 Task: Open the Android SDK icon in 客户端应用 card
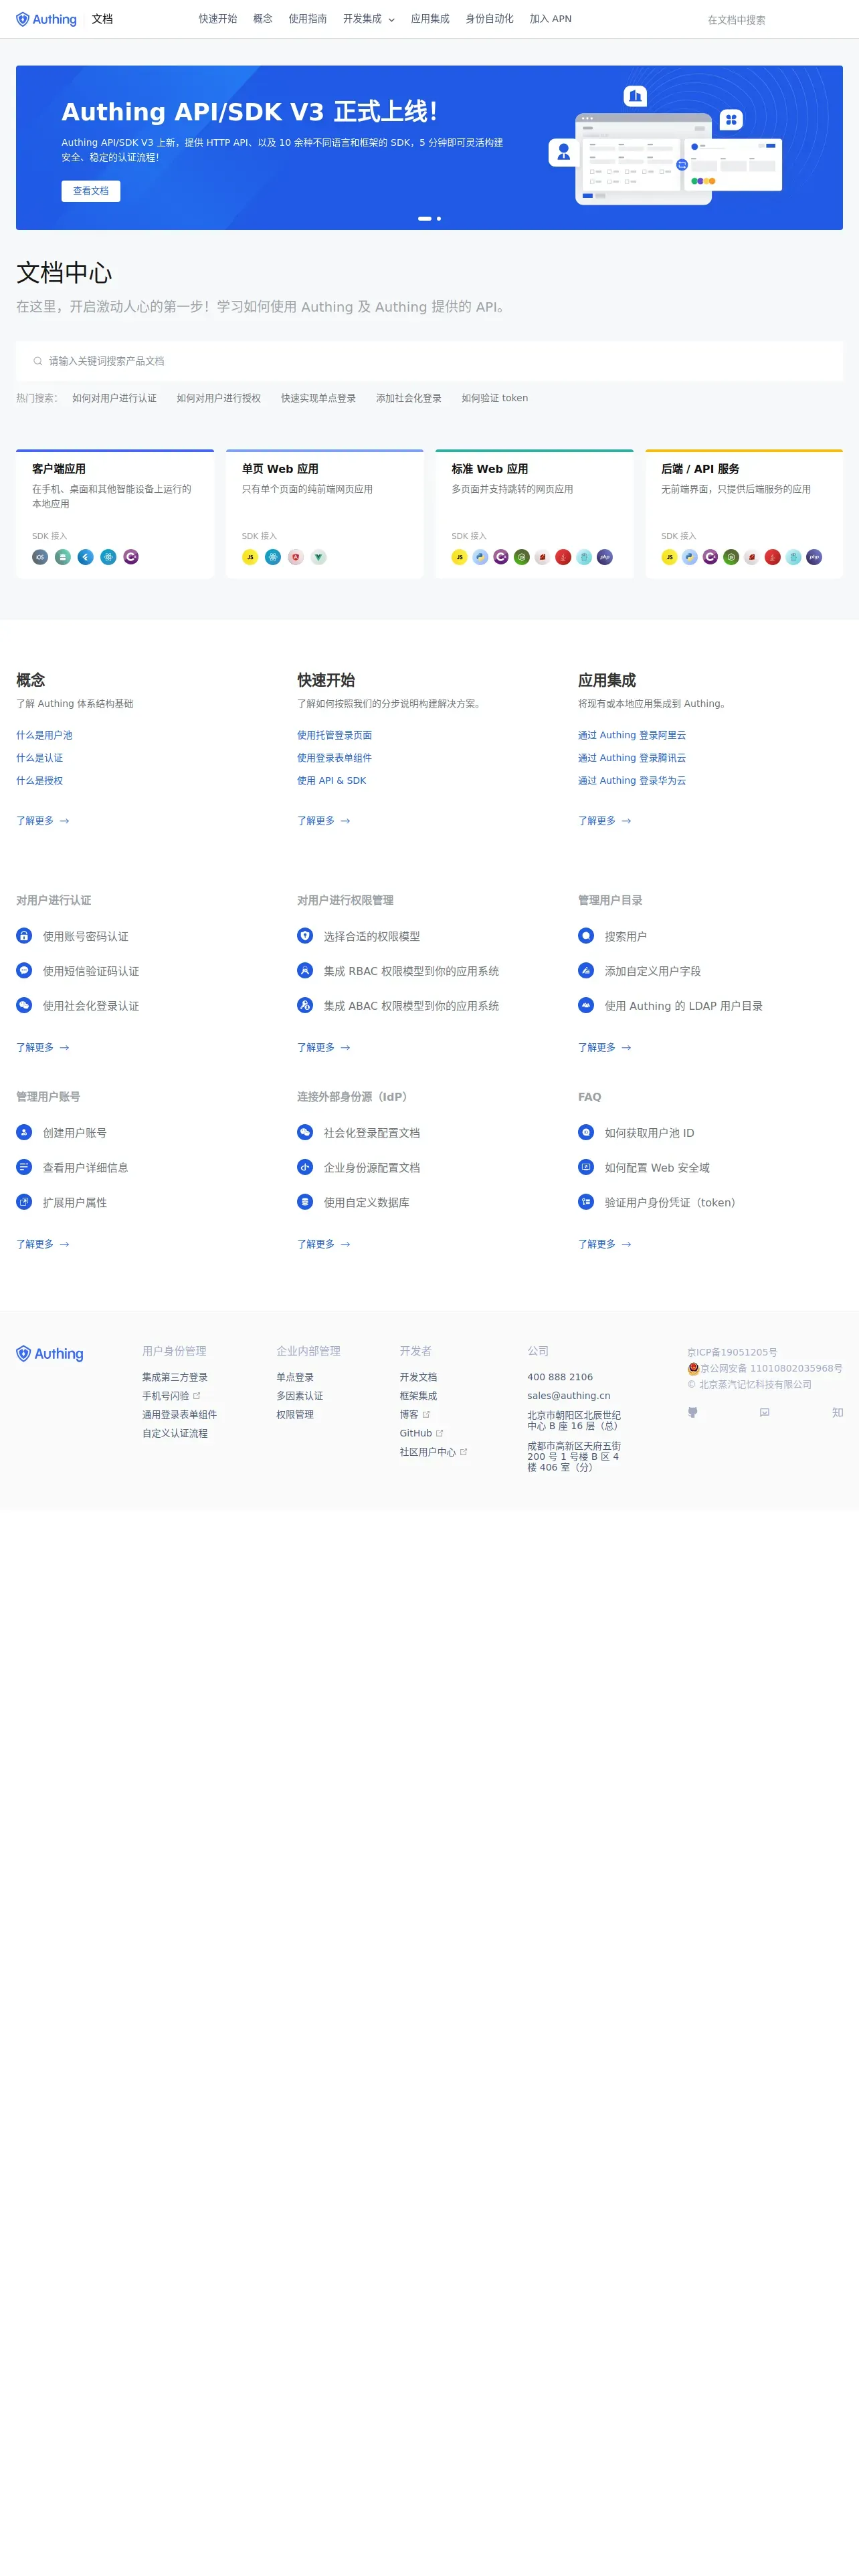pos(63,557)
